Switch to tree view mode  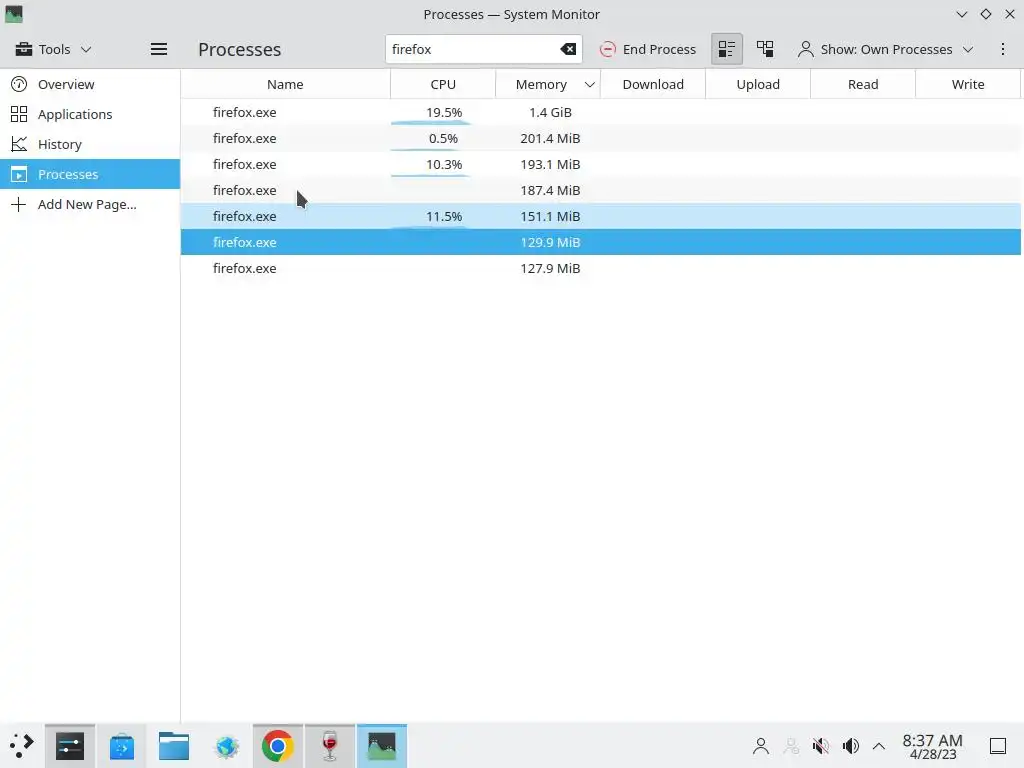(x=765, y=49)
